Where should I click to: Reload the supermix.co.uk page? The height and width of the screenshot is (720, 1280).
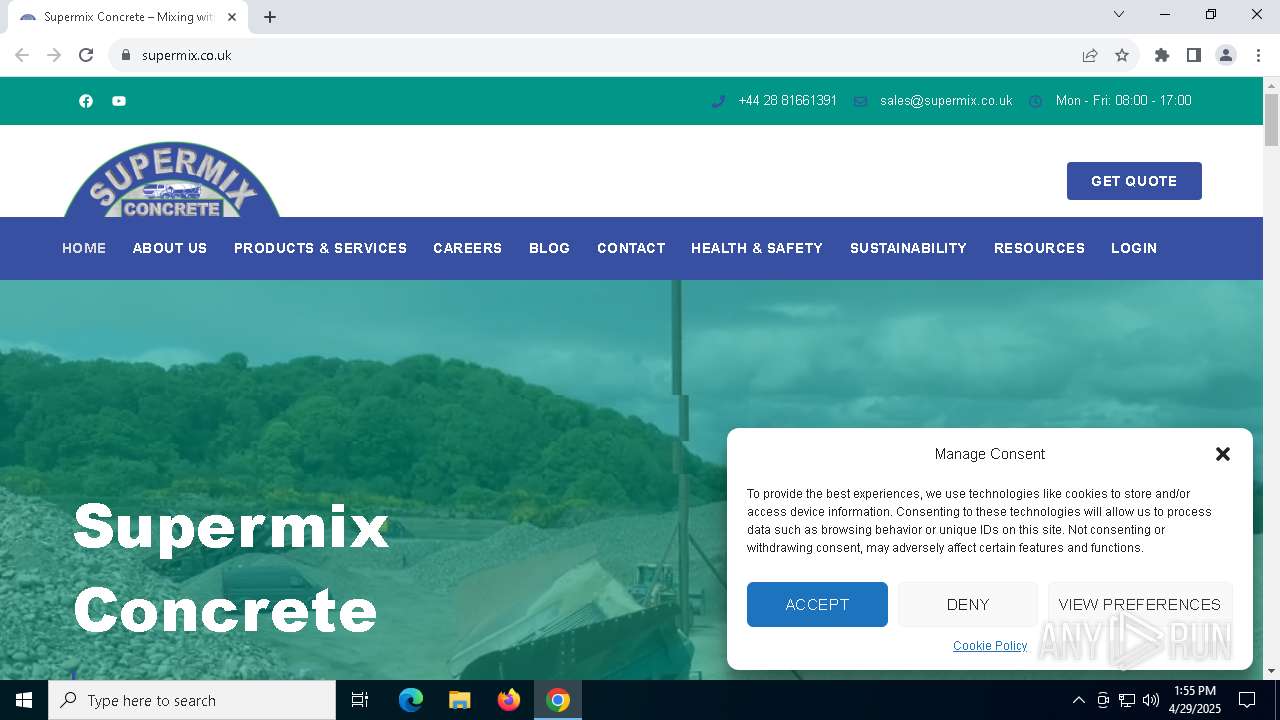[x=86, y=55]
